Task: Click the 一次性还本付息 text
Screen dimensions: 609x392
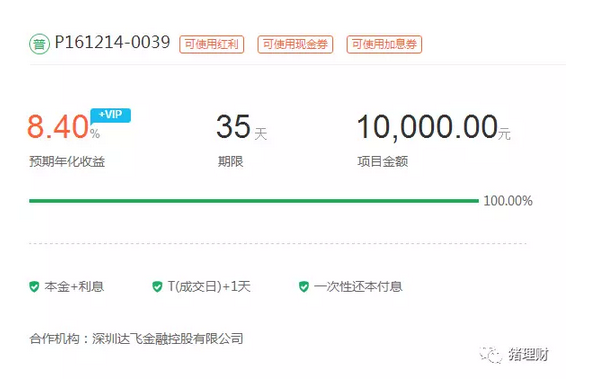Action: [x=358, y=287]
